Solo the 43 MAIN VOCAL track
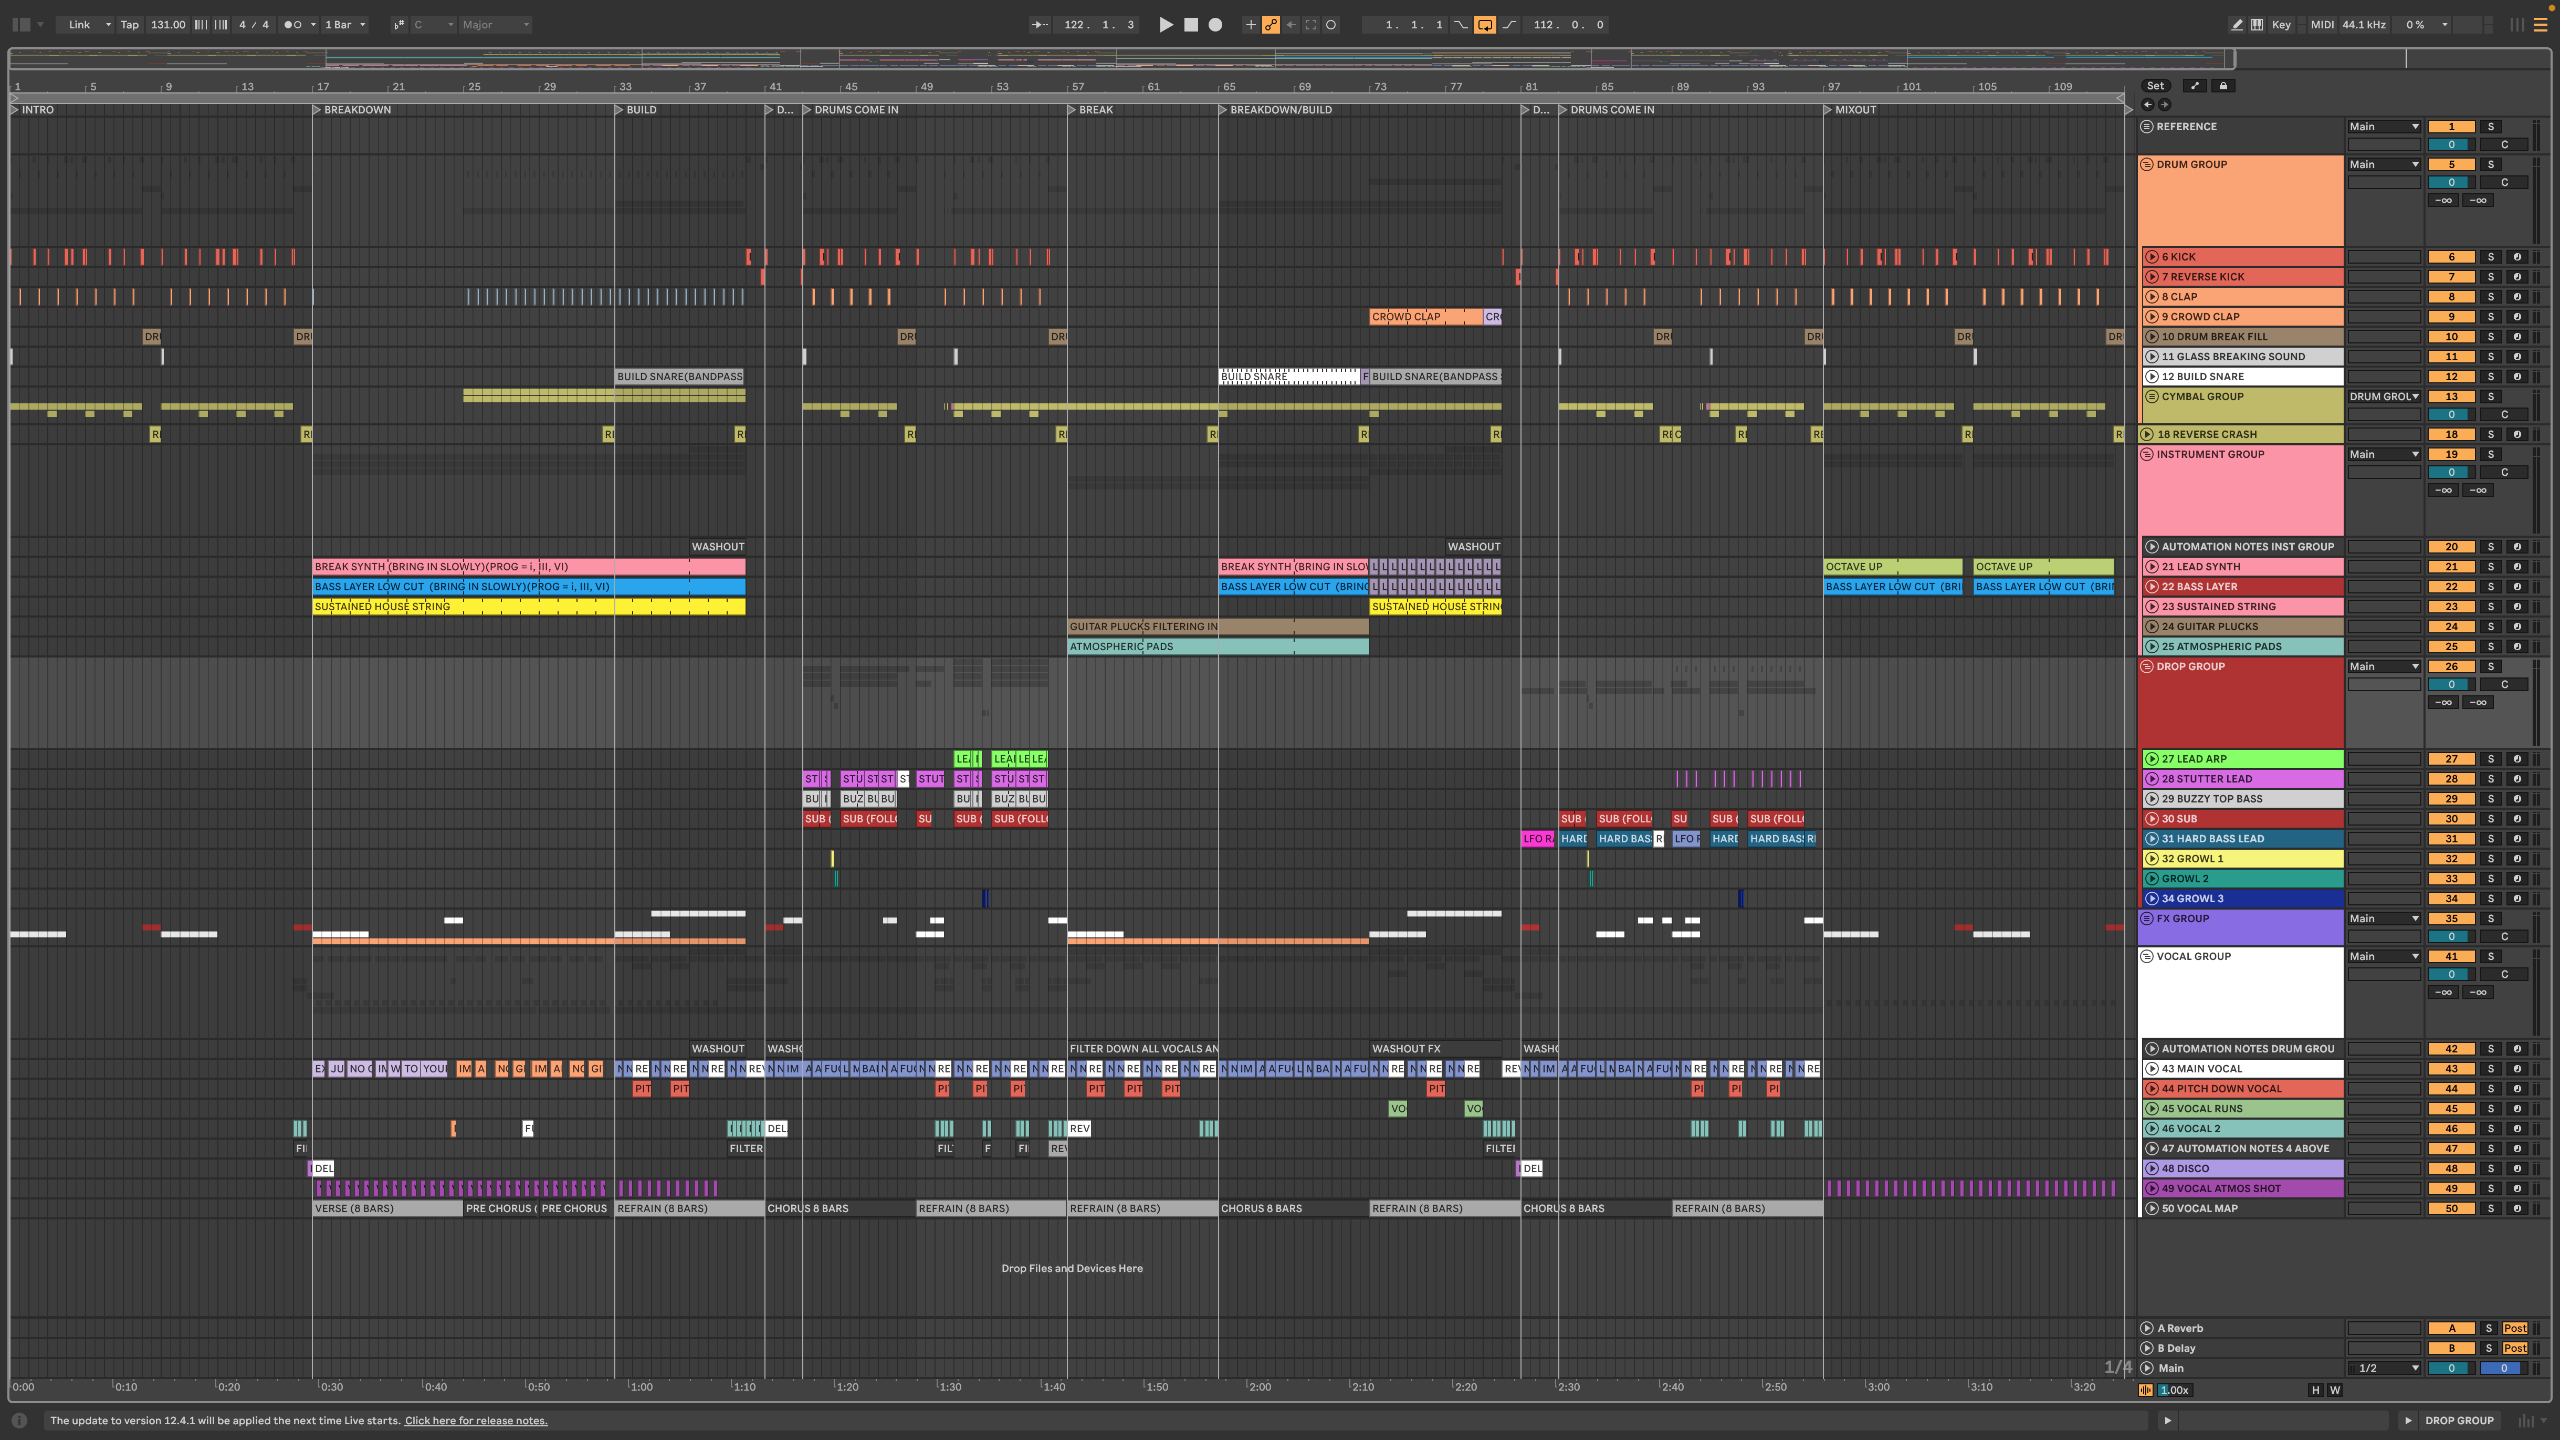Screen dimensions: 2560x1440 pyautogui.click(x=2491, y=1069)
